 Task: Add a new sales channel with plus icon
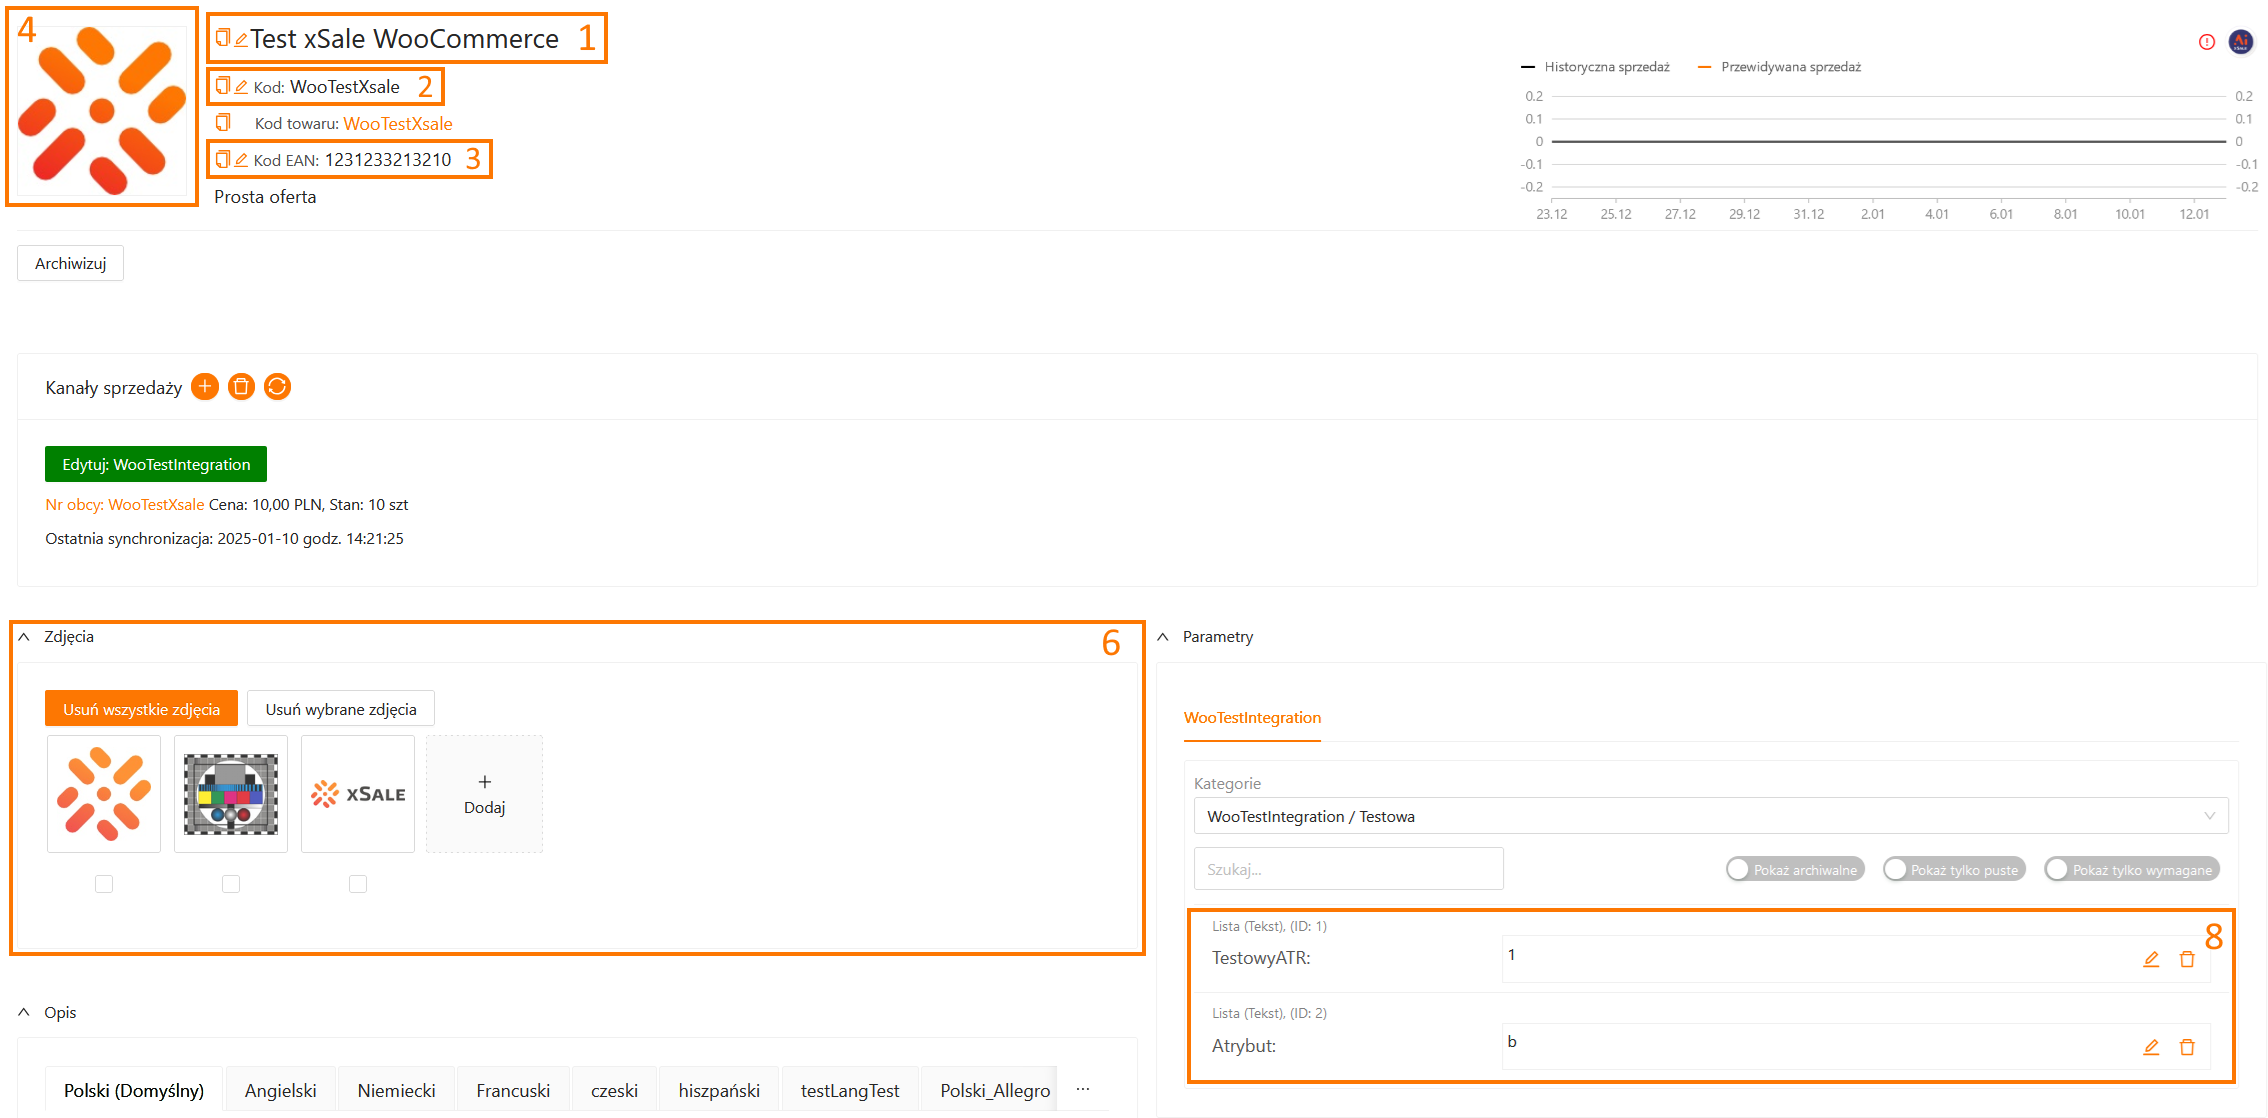coord(205,387)
